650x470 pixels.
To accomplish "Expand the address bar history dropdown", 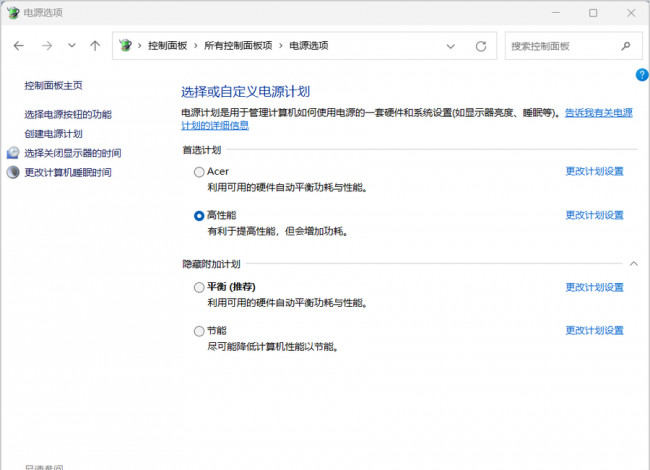I will 451,46.
